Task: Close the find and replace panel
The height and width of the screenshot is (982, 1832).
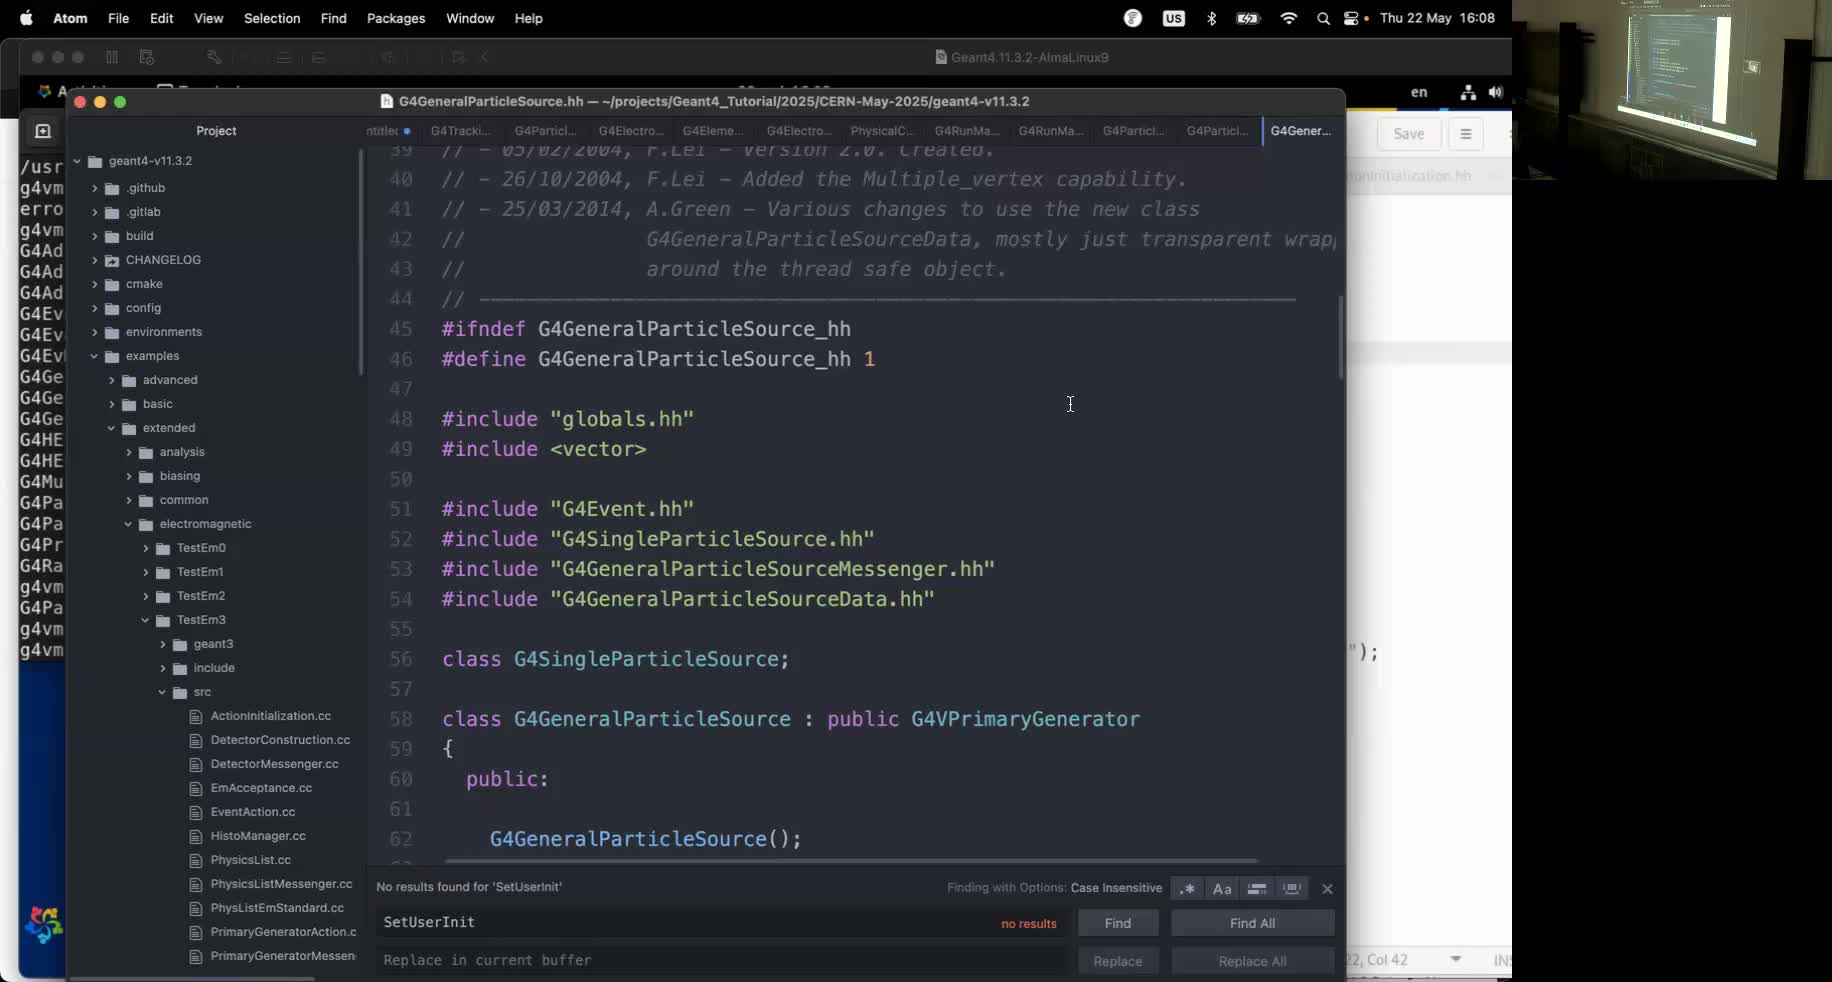Action: tap(1327, 888)
